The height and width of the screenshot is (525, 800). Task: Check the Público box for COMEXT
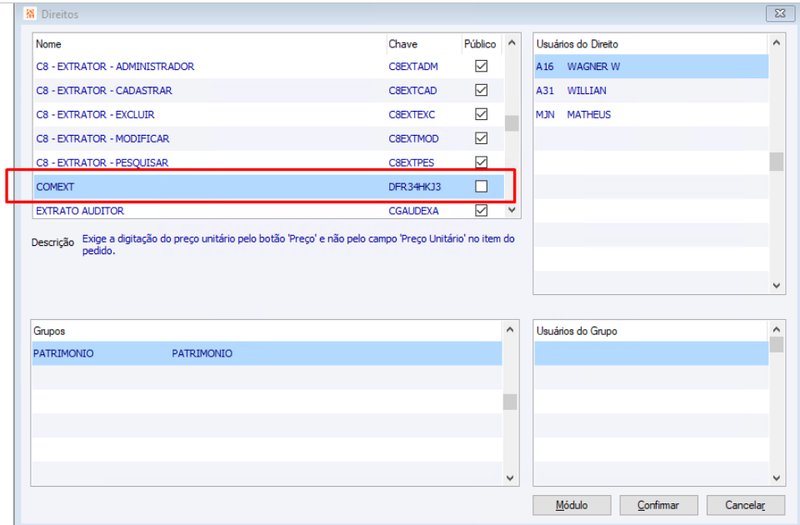tap(481, 186)
